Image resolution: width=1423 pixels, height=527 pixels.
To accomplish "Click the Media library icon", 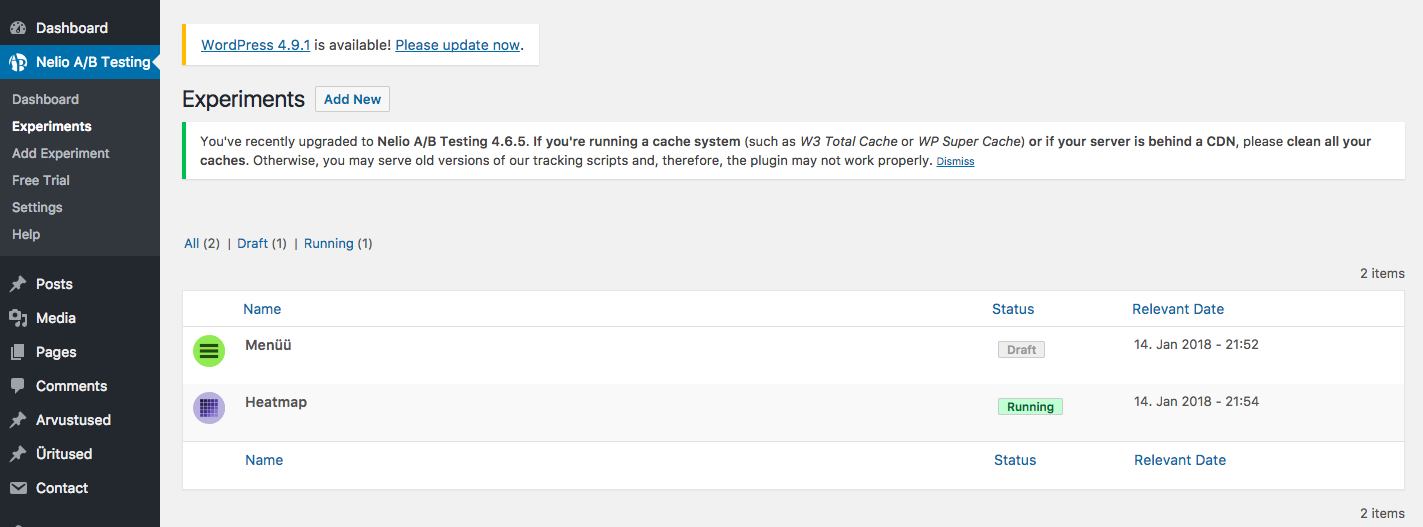I will click(18, 318).
